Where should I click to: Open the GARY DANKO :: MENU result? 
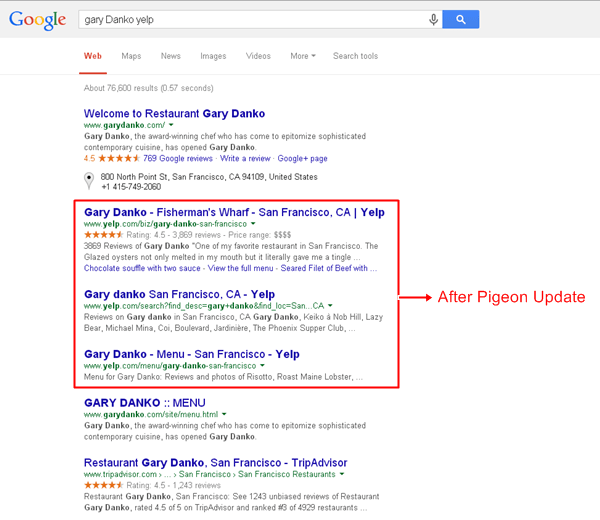point(145,403)
